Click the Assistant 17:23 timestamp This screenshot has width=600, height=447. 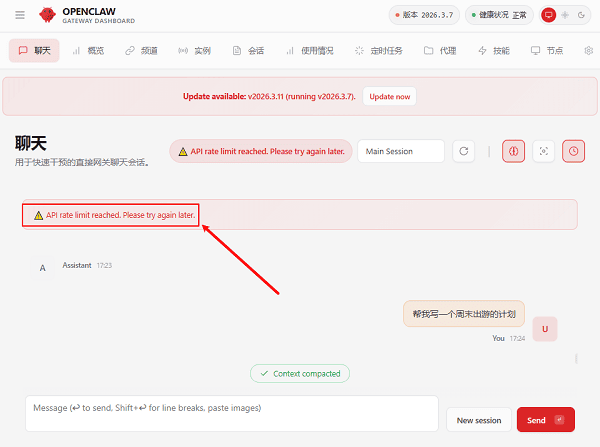tap(104, 265)
